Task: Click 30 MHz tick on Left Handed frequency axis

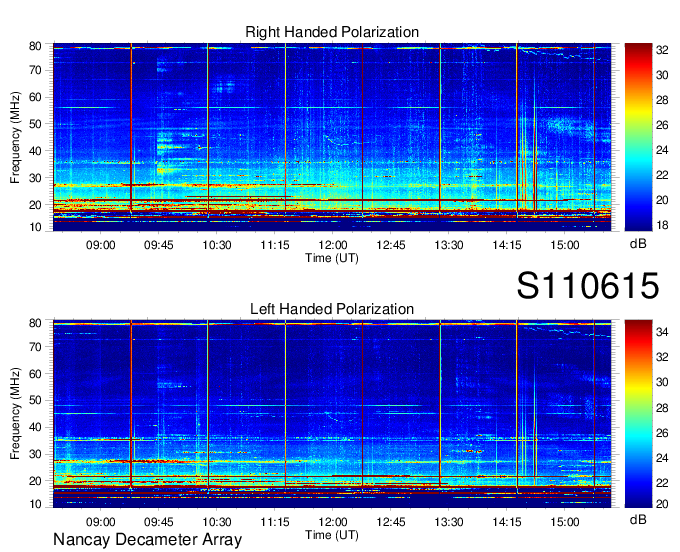Action: pyautogui.click(x=35, y=454)
